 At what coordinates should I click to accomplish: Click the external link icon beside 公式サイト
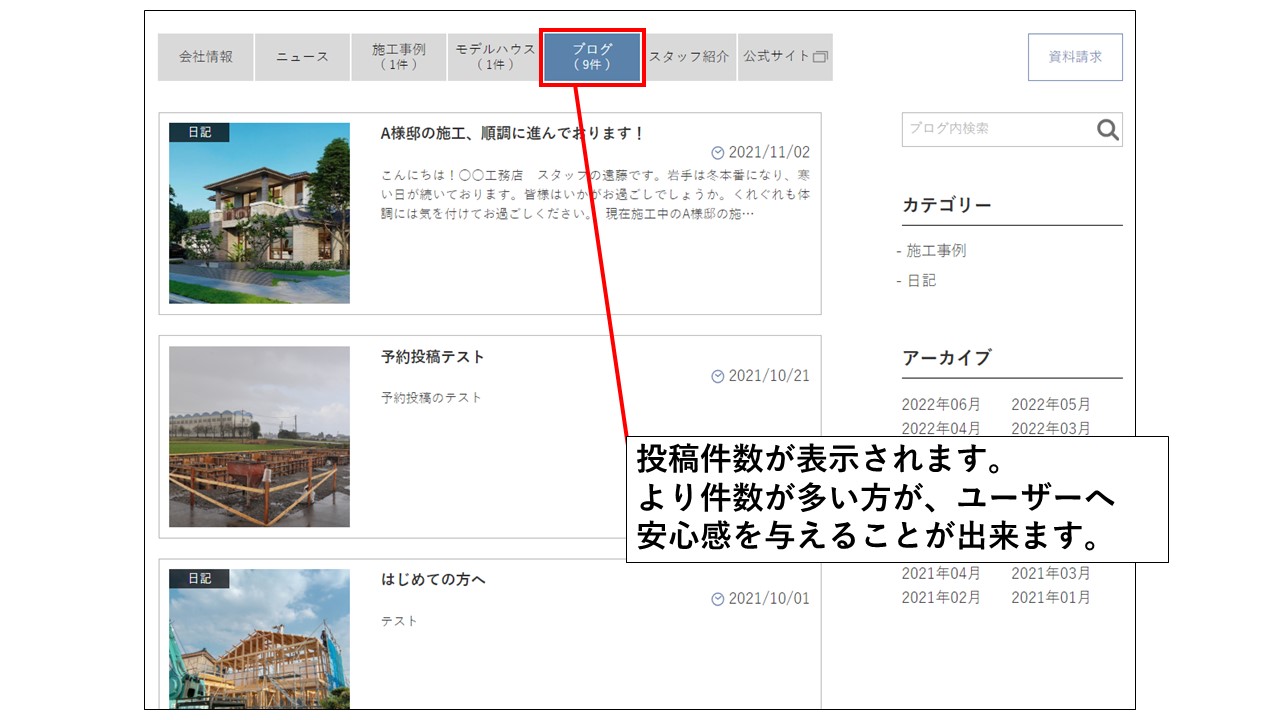pos(821,57)
